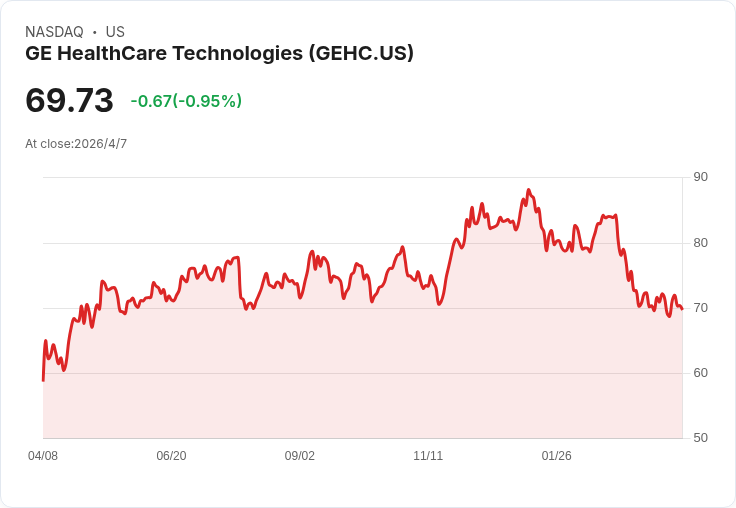The width and height of the screenshot is (736, 508).
Task: Click the leftmost starting point of the price line
Action: click(43, 380)
